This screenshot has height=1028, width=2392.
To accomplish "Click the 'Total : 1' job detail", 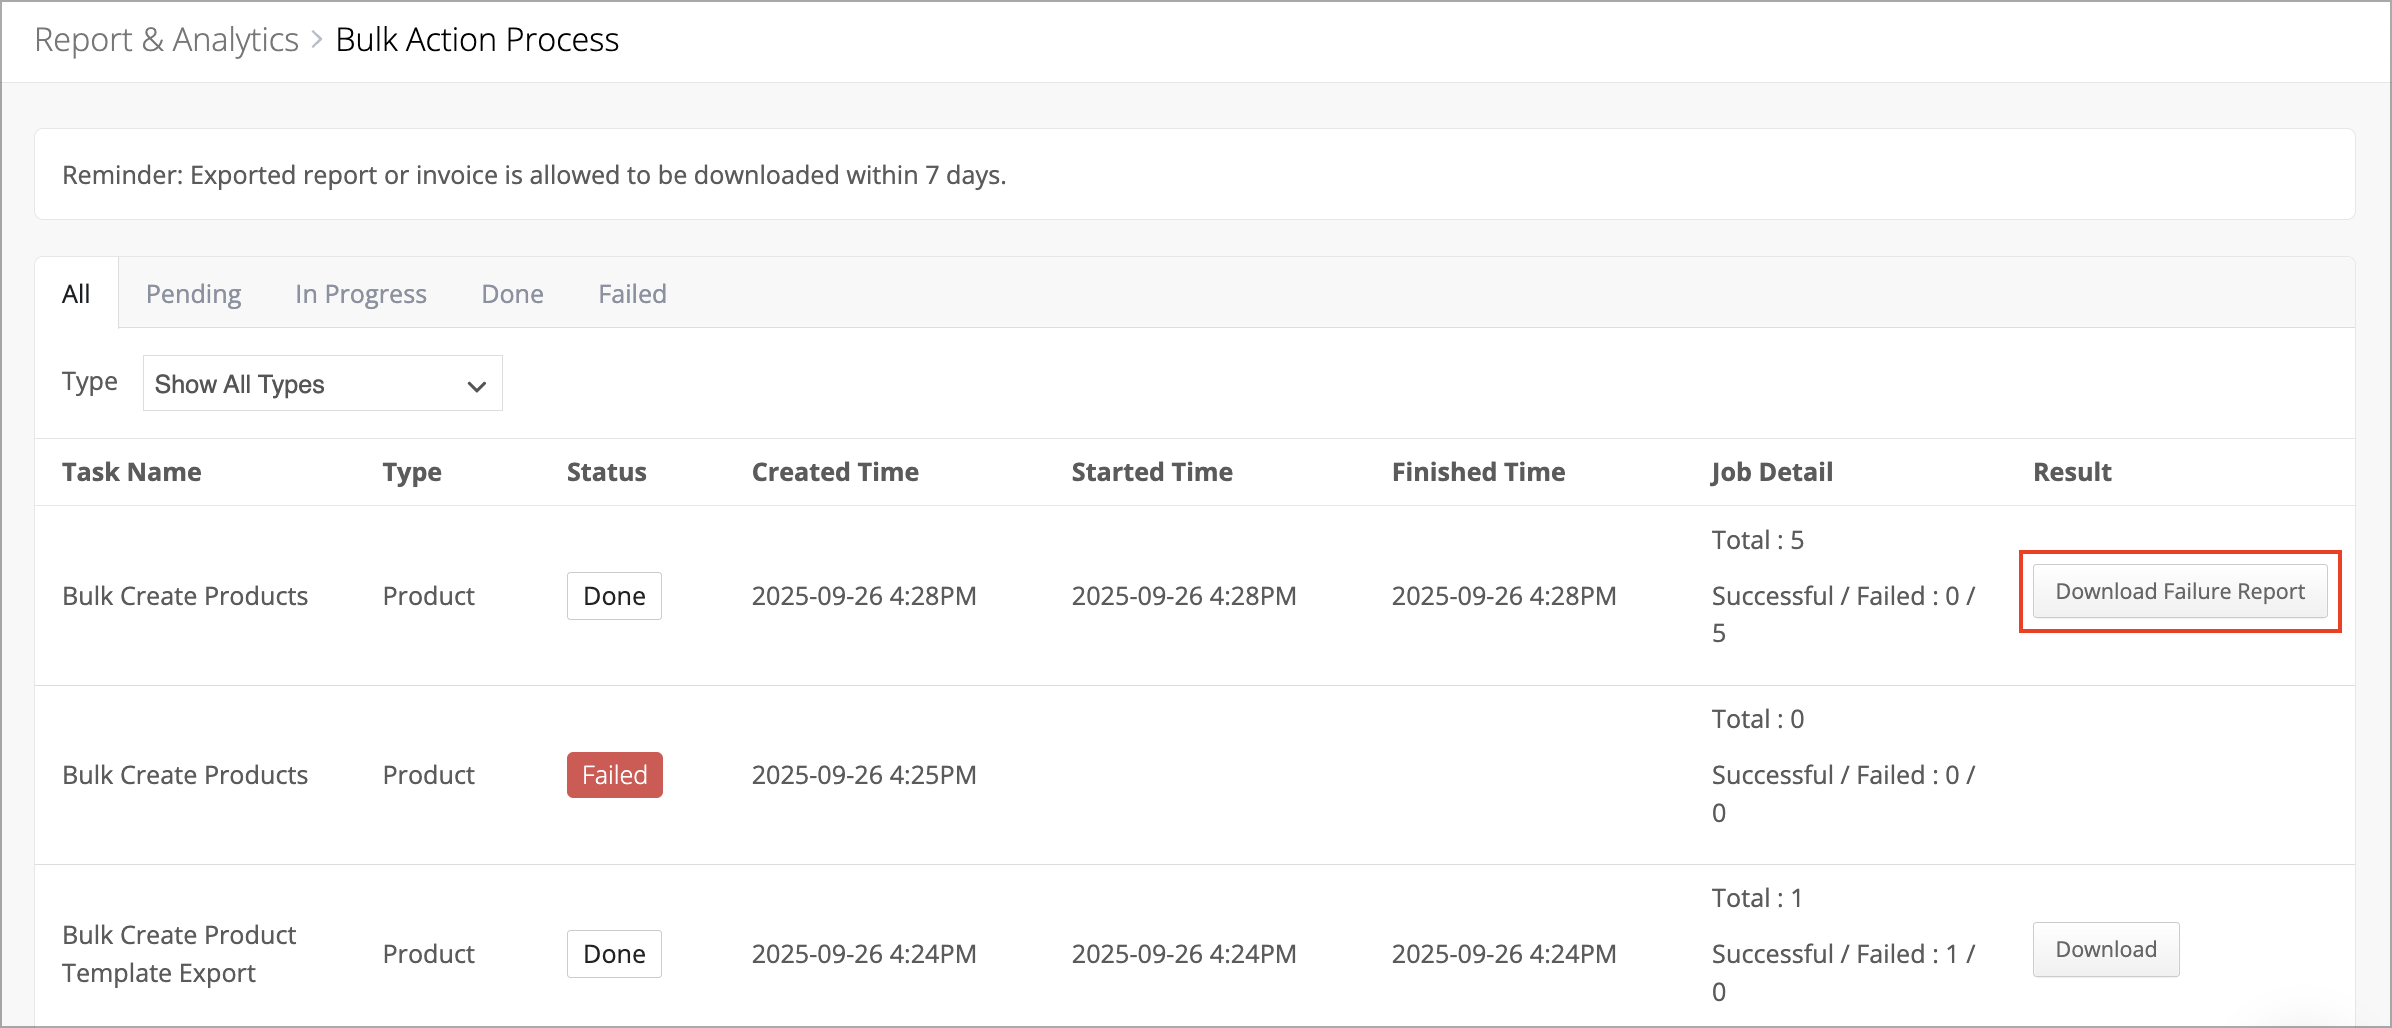I will tap(1757, 898).
